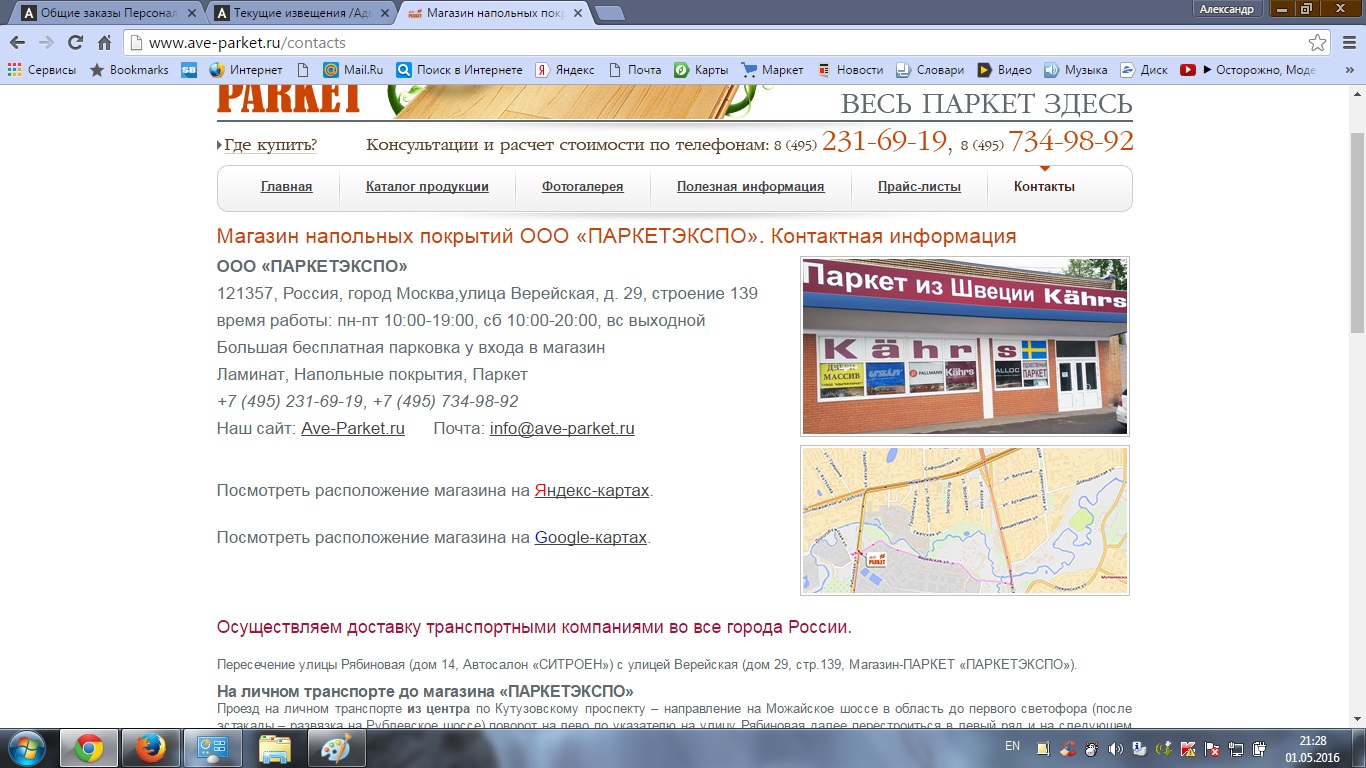The height and width of the screenshot is (768, 1366).
Task: Open the Google-картах link
Action: pyautogui.click(x=591, y=538)
